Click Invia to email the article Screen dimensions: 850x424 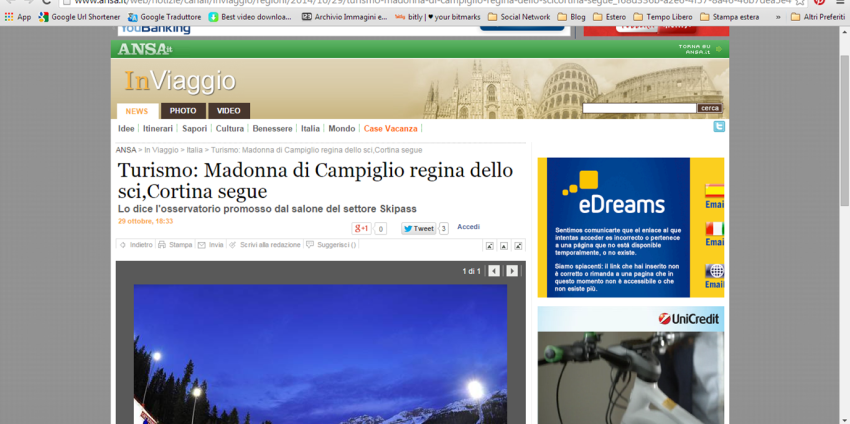click(211, 245)
